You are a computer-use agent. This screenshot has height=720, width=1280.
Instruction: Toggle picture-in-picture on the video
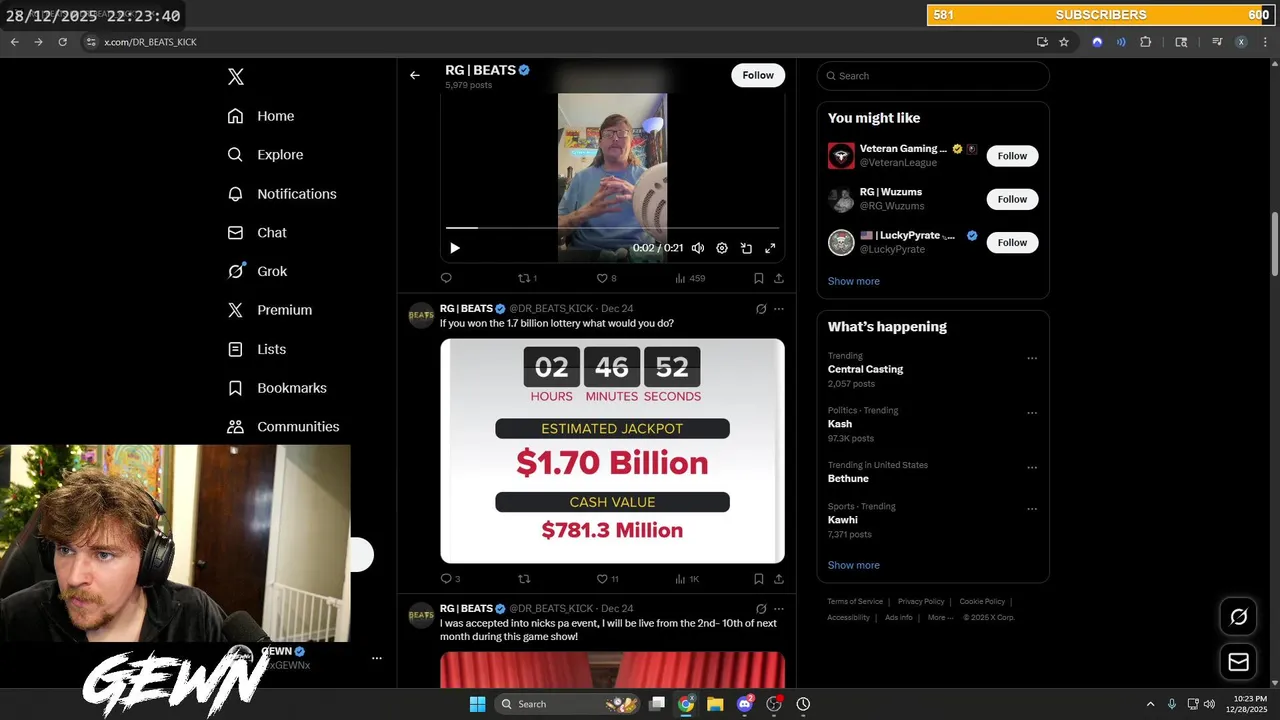pyautogui.click(x=746, y=248)
